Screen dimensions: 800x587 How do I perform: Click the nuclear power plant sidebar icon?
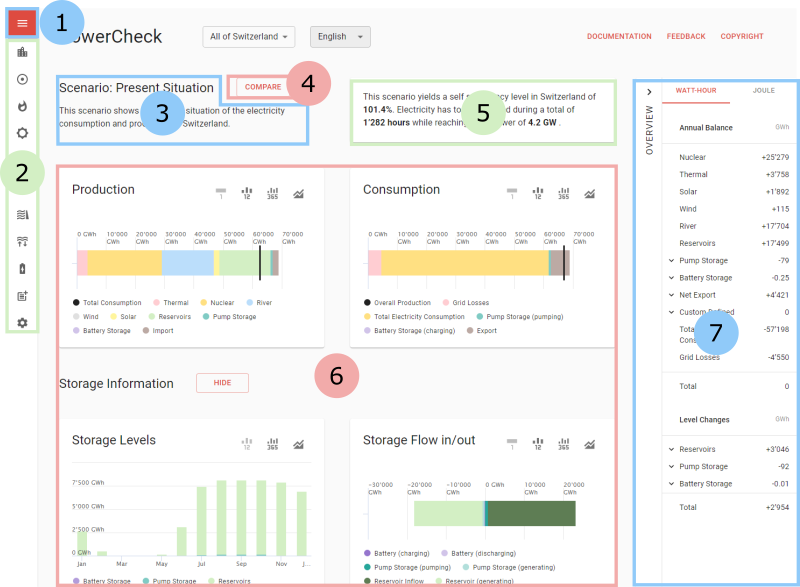(23, 78)
